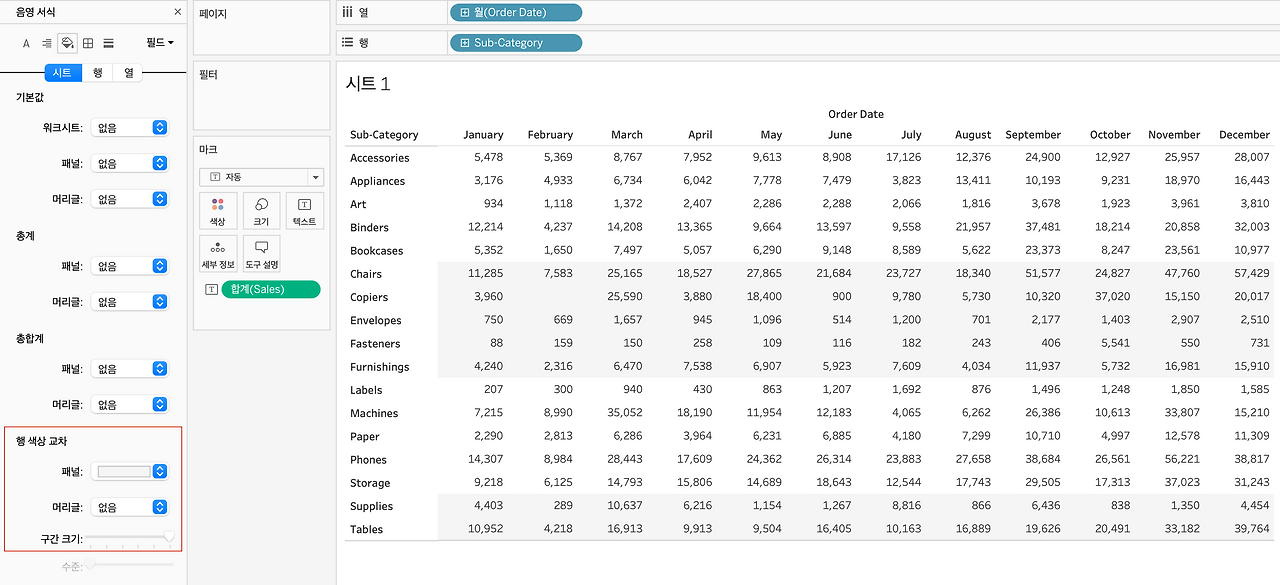Click the 도구 설명 (Tooltip) mark card
The height and width of the screenshot is (585, 1280).
(261, 254)
